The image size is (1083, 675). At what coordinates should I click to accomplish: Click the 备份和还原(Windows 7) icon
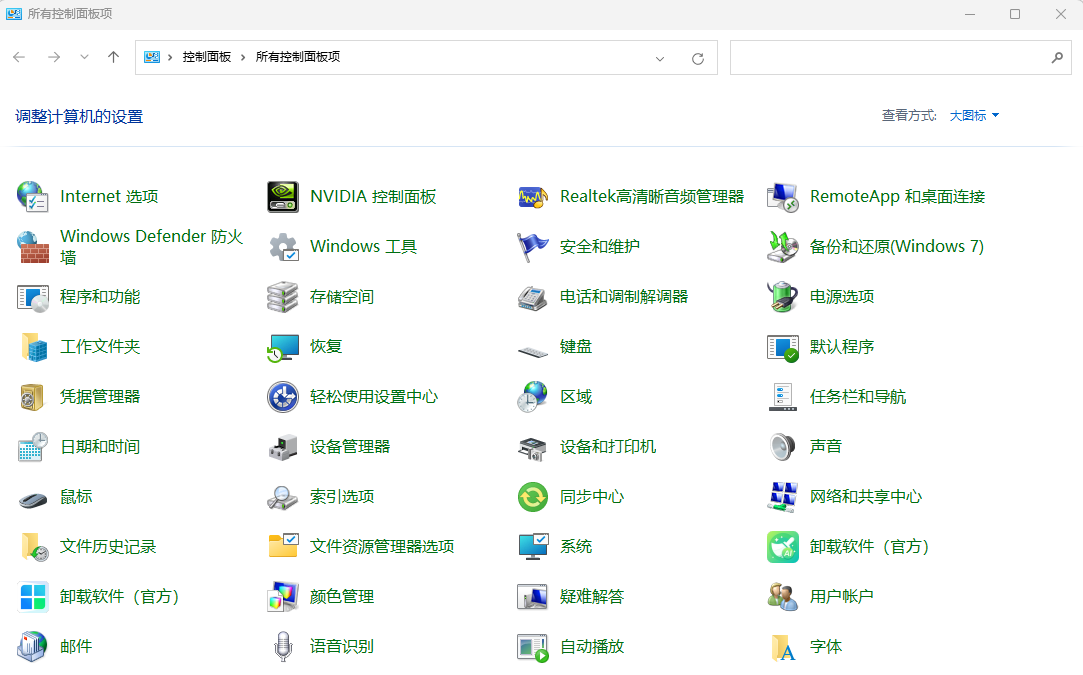click(783, 247)
